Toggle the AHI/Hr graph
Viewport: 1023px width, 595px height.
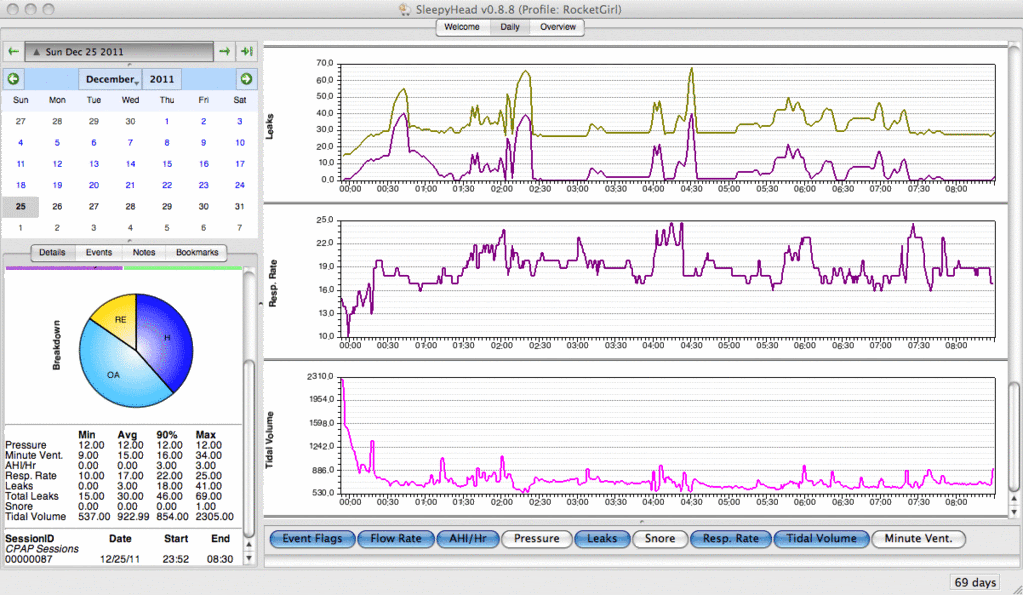468,539
